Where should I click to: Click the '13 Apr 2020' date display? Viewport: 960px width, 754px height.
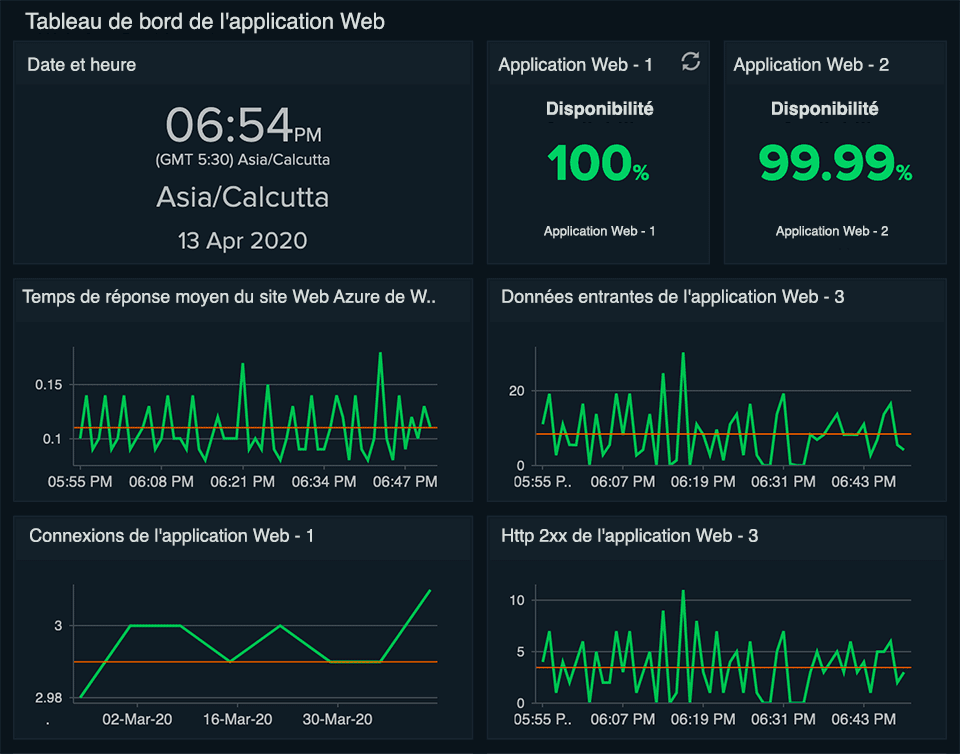[x=242, y=240]
